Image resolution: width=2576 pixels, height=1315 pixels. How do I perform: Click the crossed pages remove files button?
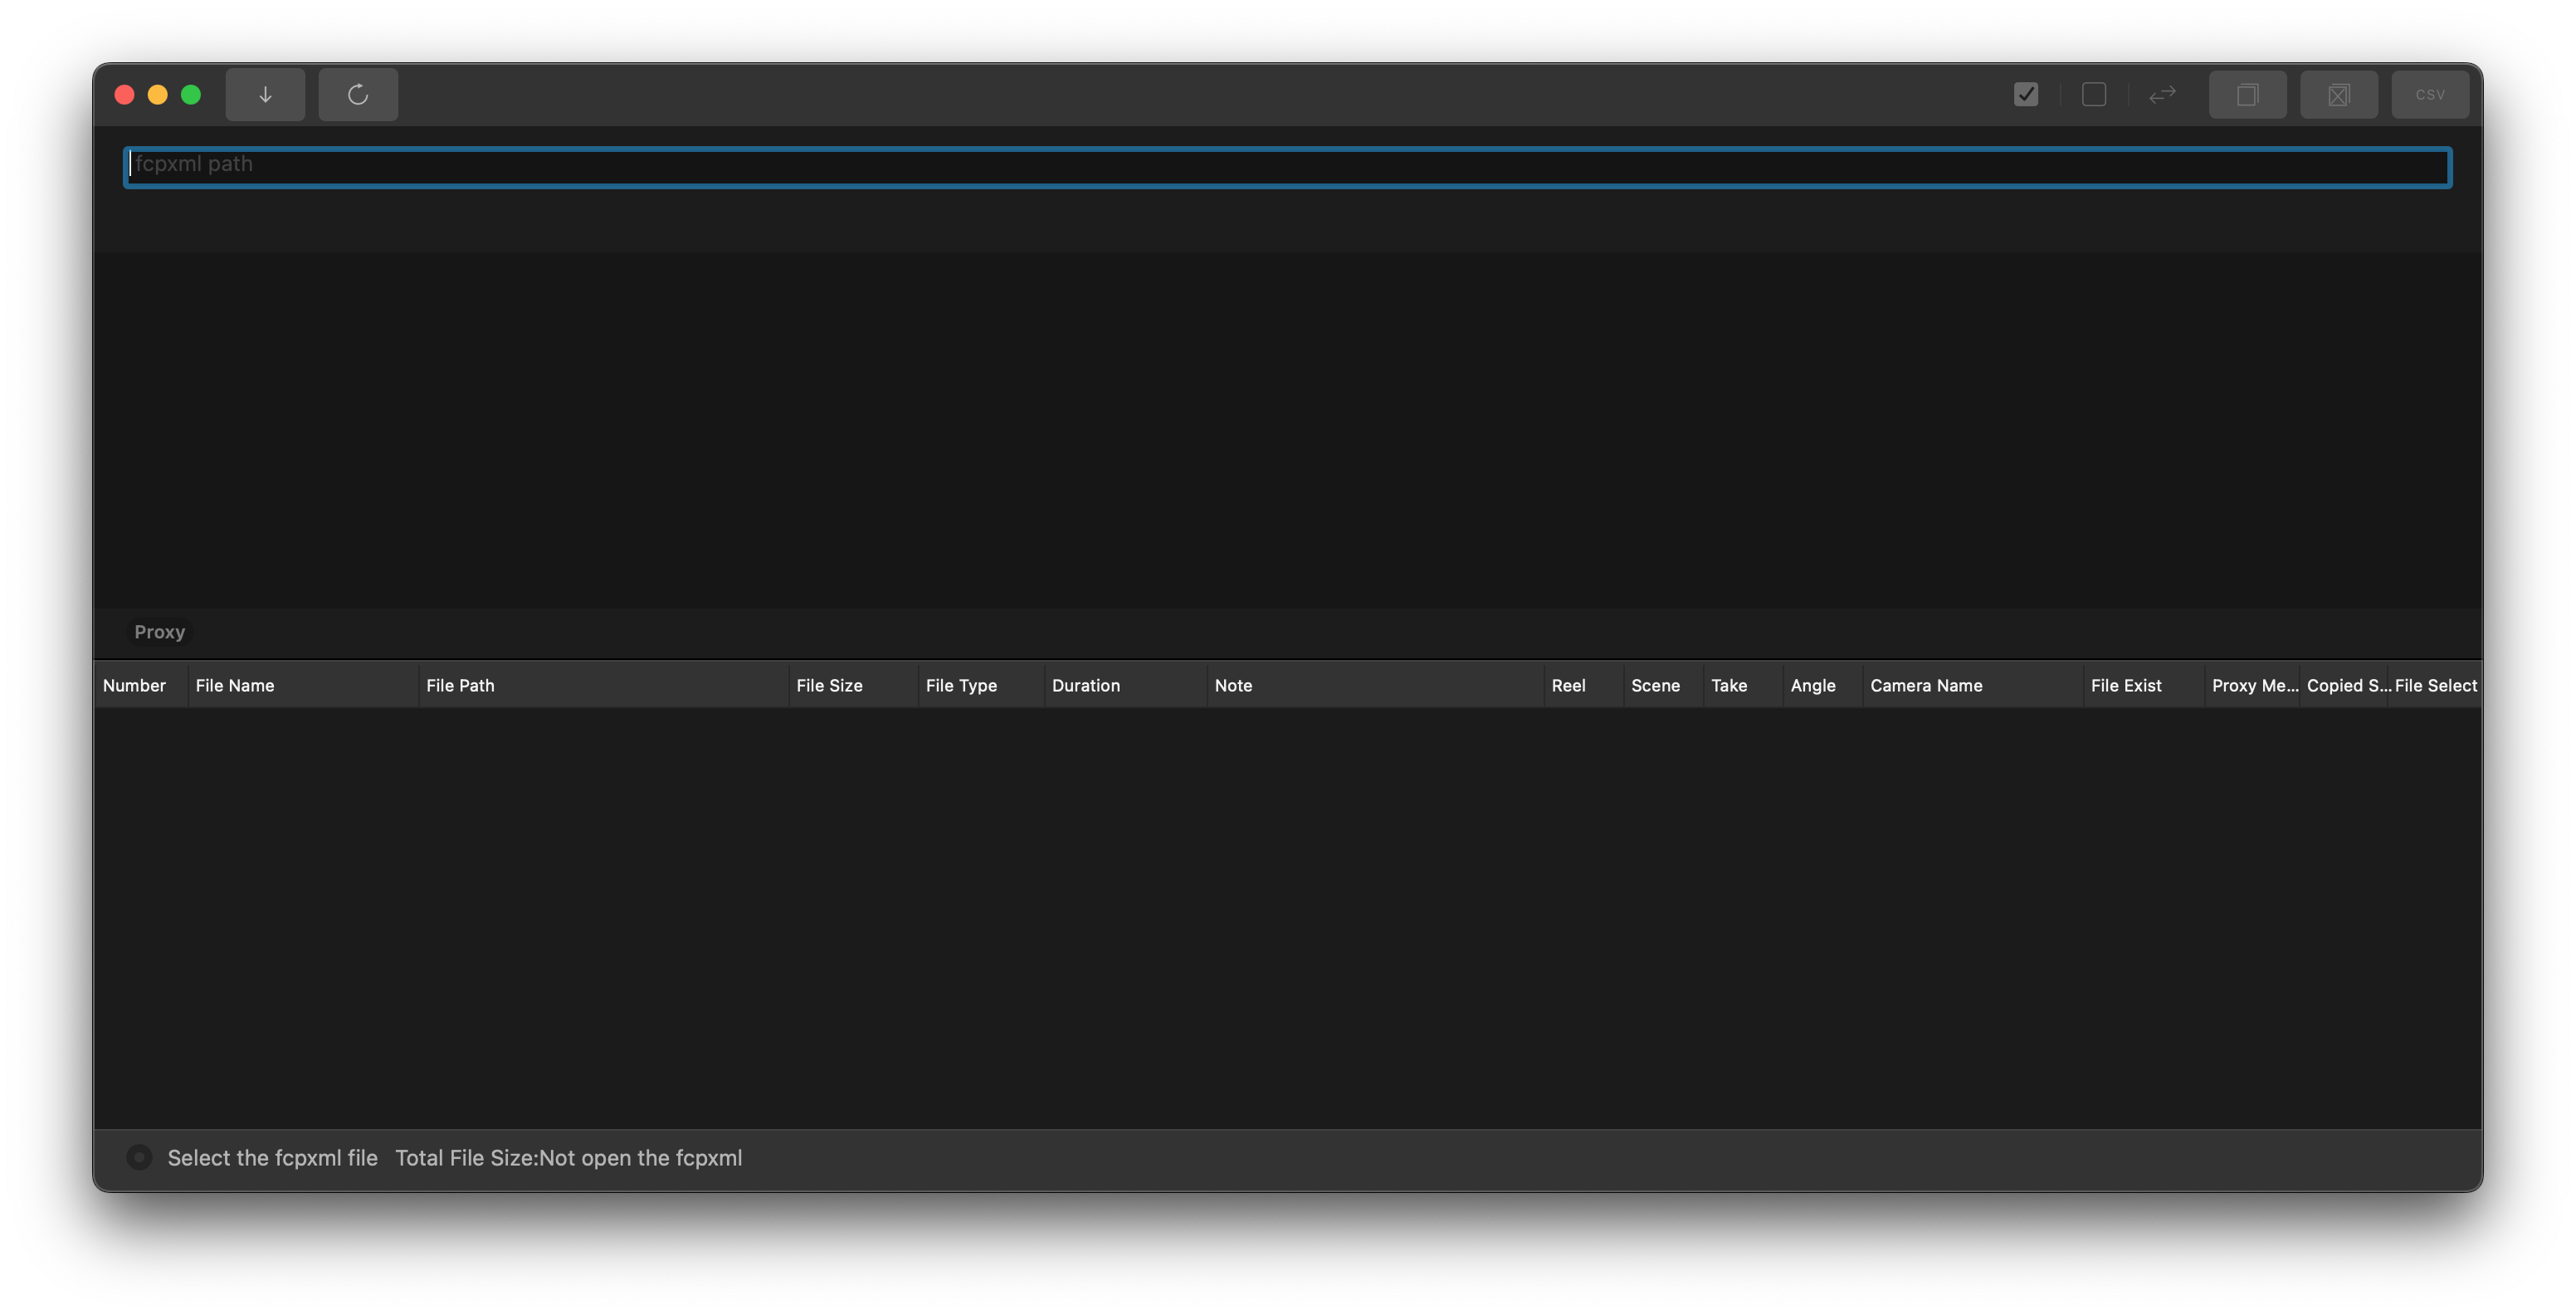pyautogui.click(x=2338, y=94)
